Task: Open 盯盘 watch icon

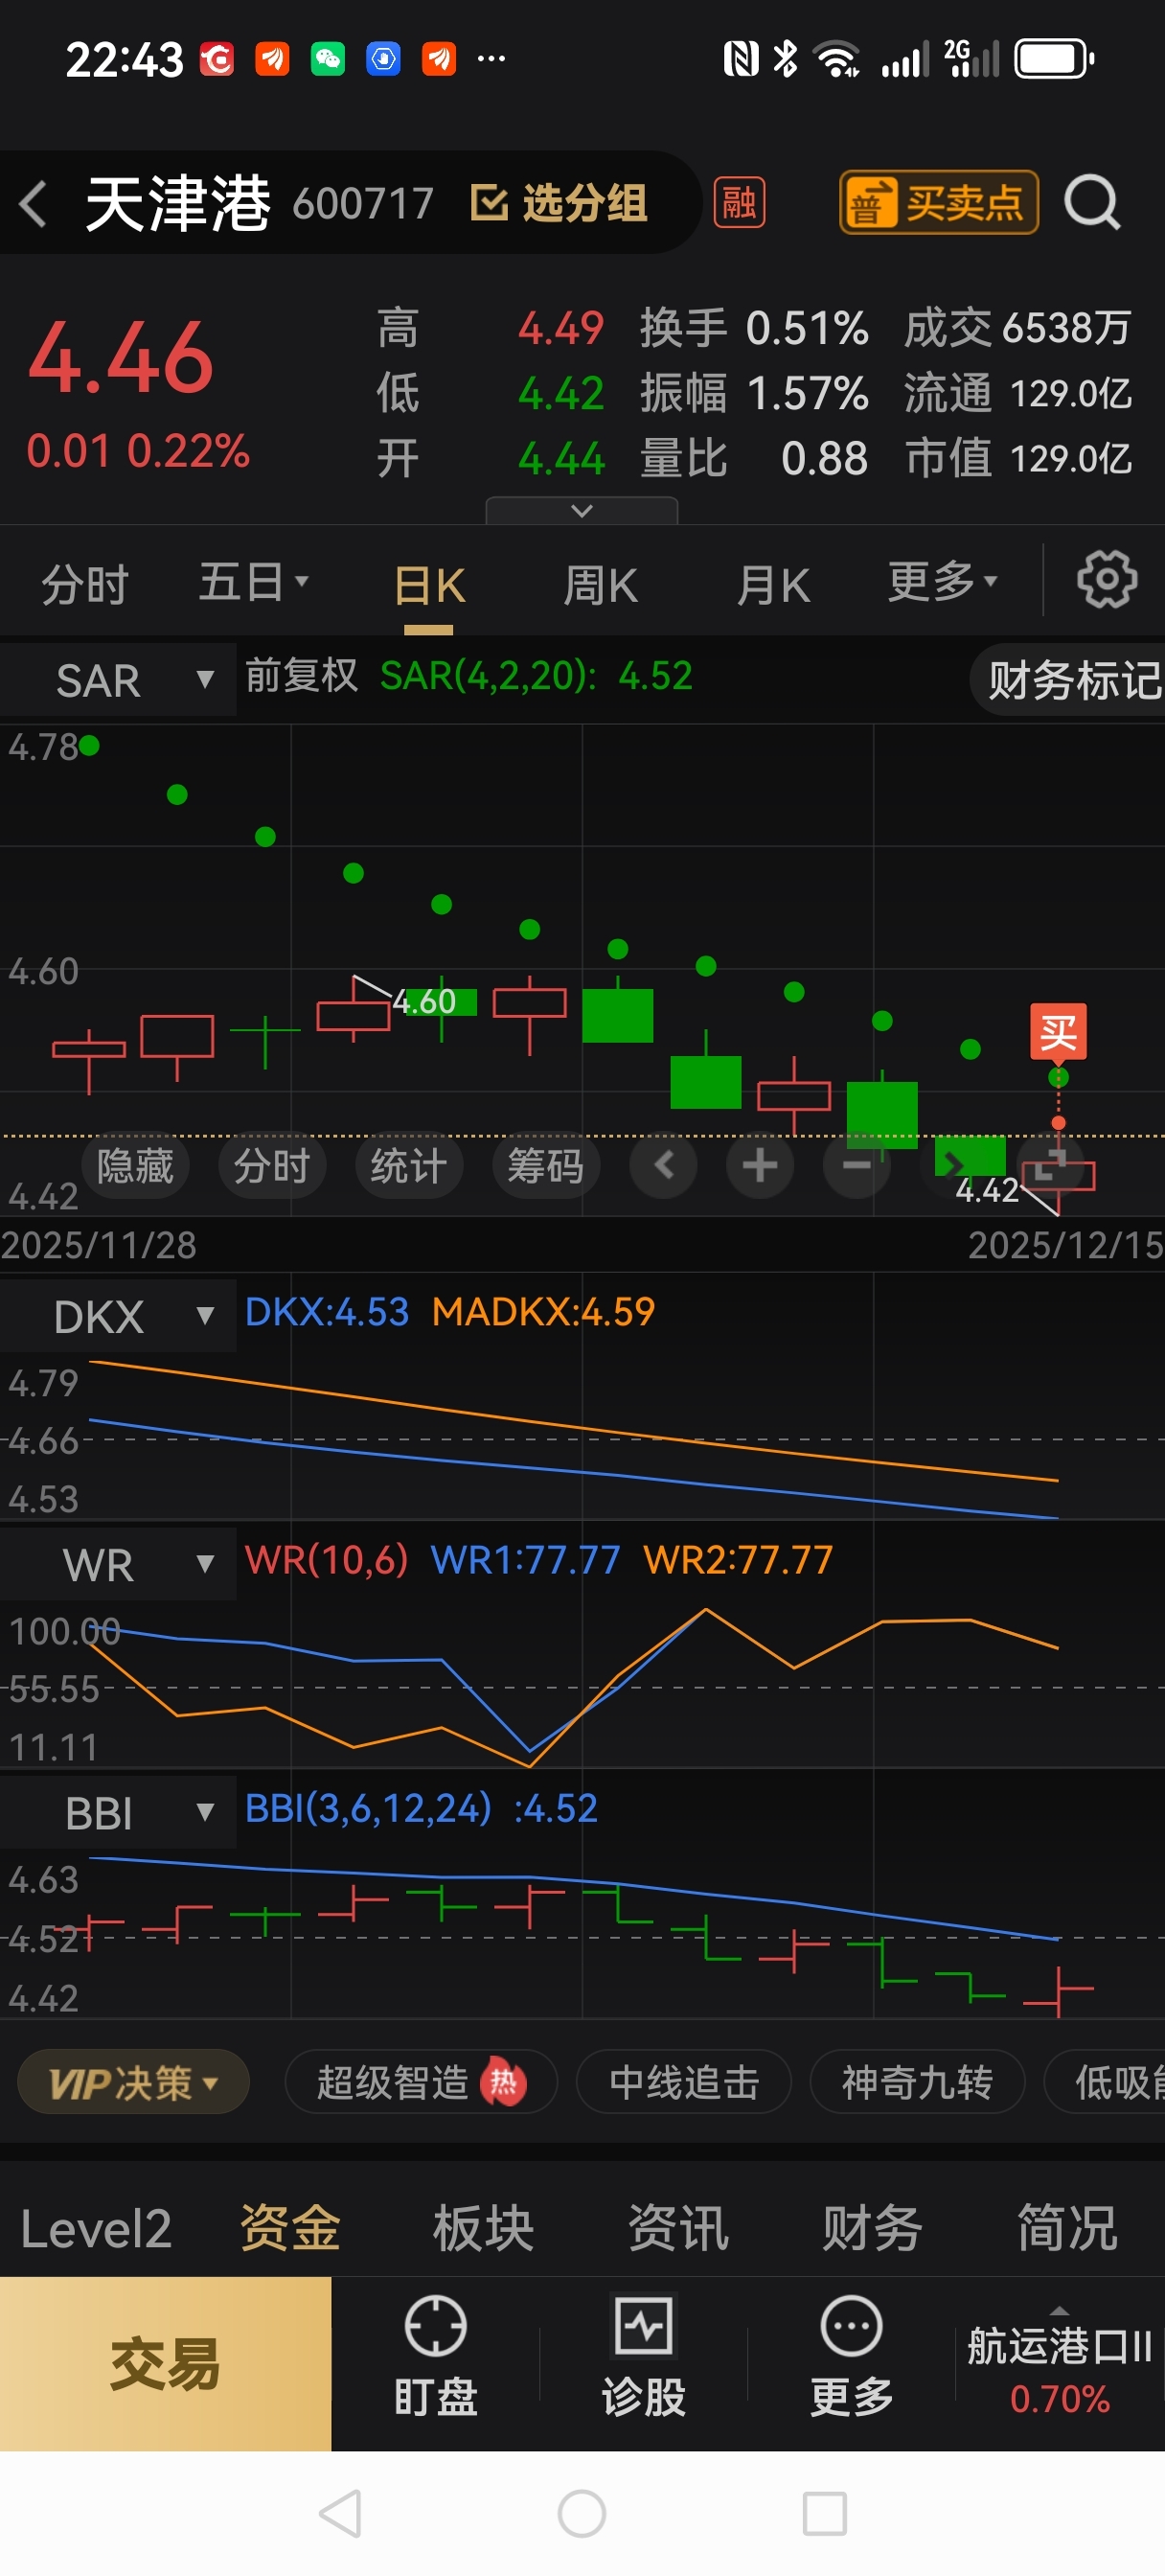Action: point(435,2356)
